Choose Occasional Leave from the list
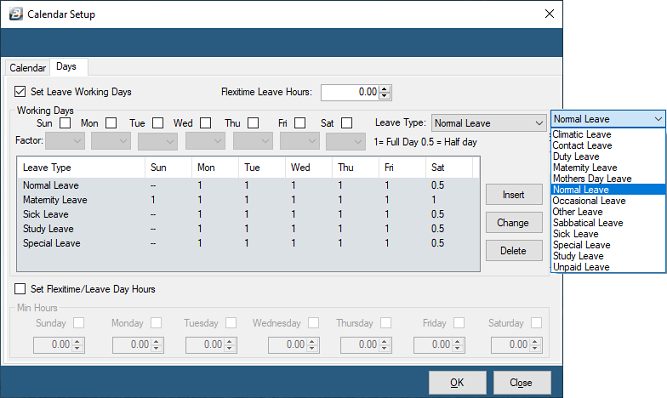The image size is (667, 398). [x=608, y=201]
